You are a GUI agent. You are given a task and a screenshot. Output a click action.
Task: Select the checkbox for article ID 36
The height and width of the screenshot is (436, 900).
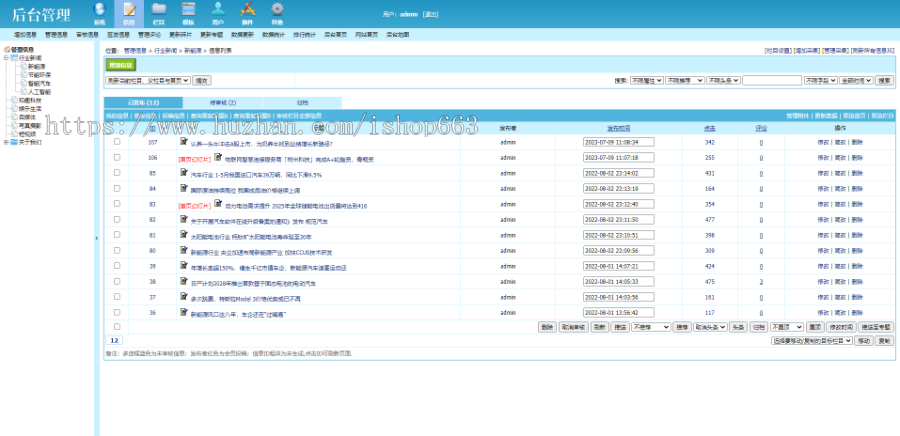pos(117,313)
